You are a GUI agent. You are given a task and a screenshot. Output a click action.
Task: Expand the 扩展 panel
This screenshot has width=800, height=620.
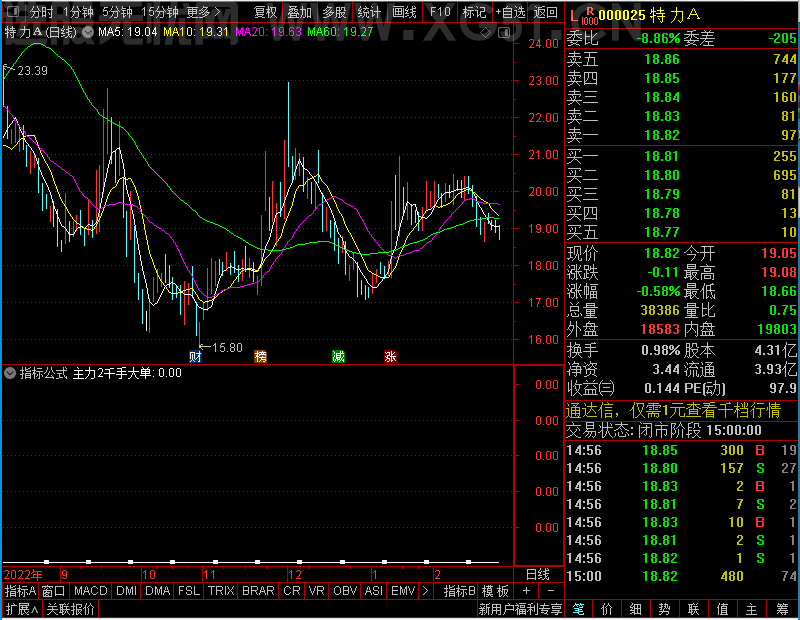tap(22, 609)
